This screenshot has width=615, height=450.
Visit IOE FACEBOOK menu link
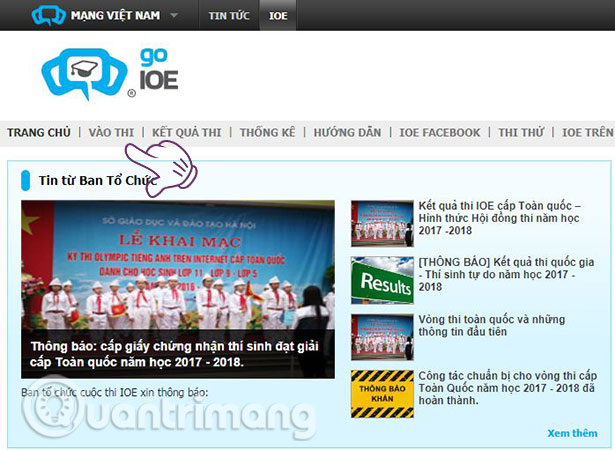440,133
